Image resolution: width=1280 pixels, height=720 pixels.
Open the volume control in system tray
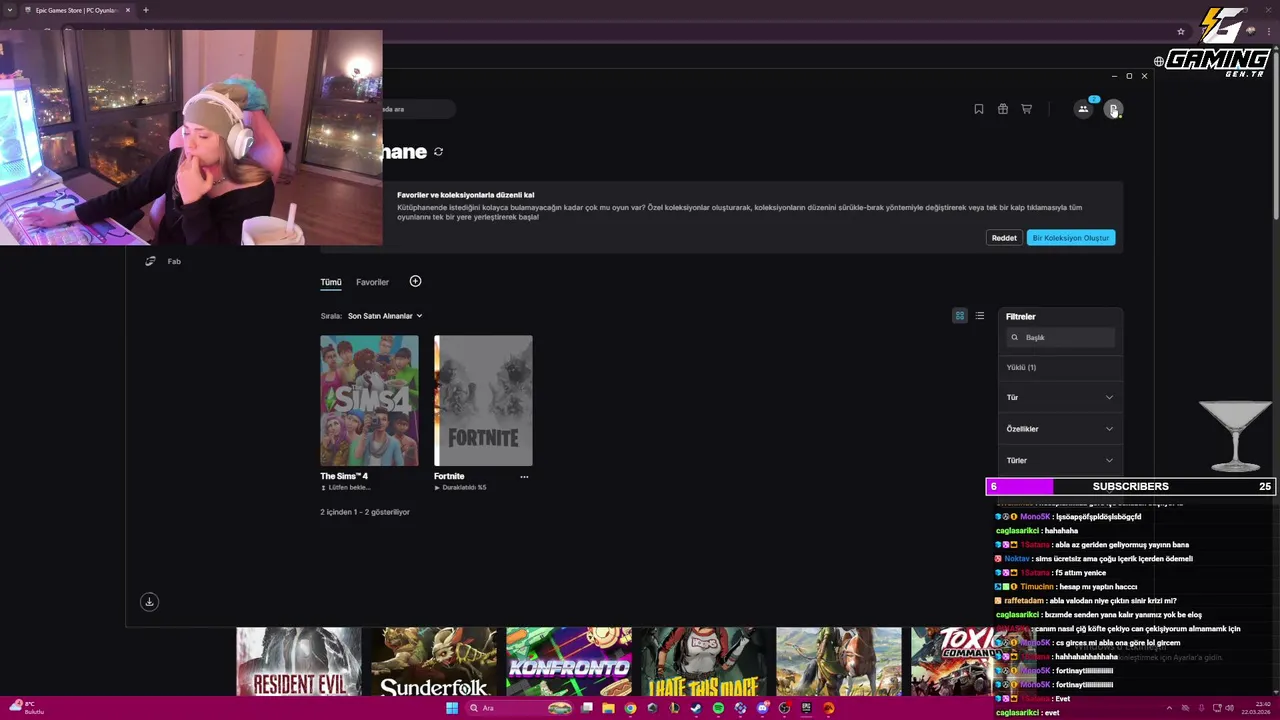click(x=1230, y=708)
